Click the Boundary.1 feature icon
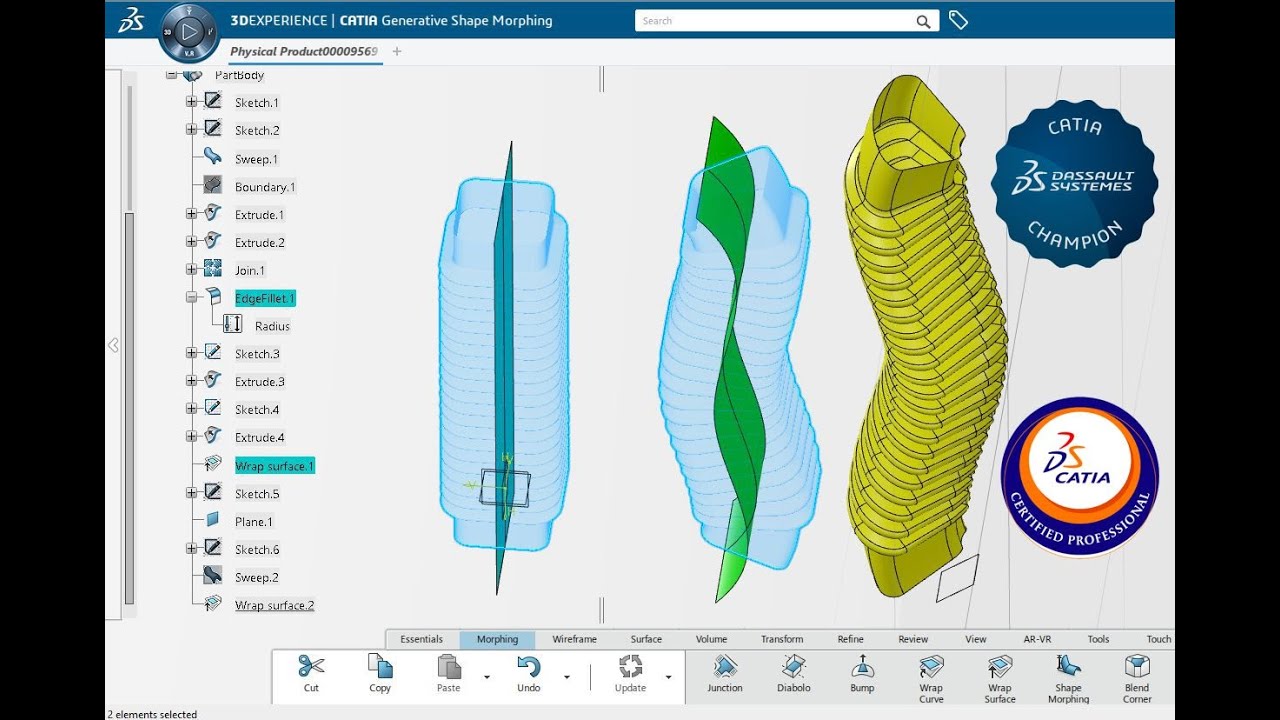 [213, 185]
